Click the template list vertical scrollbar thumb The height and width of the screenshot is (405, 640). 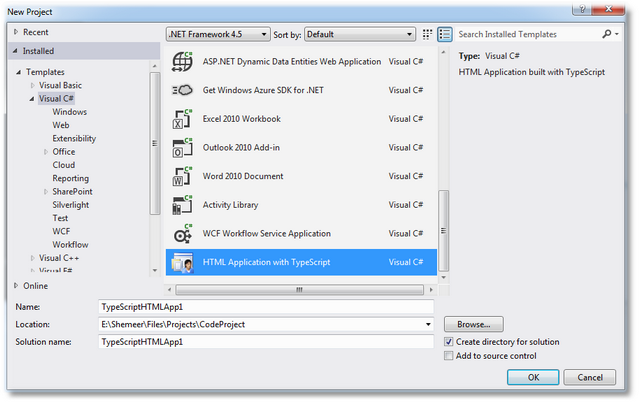pyautogui.click(x=443, y=231)
